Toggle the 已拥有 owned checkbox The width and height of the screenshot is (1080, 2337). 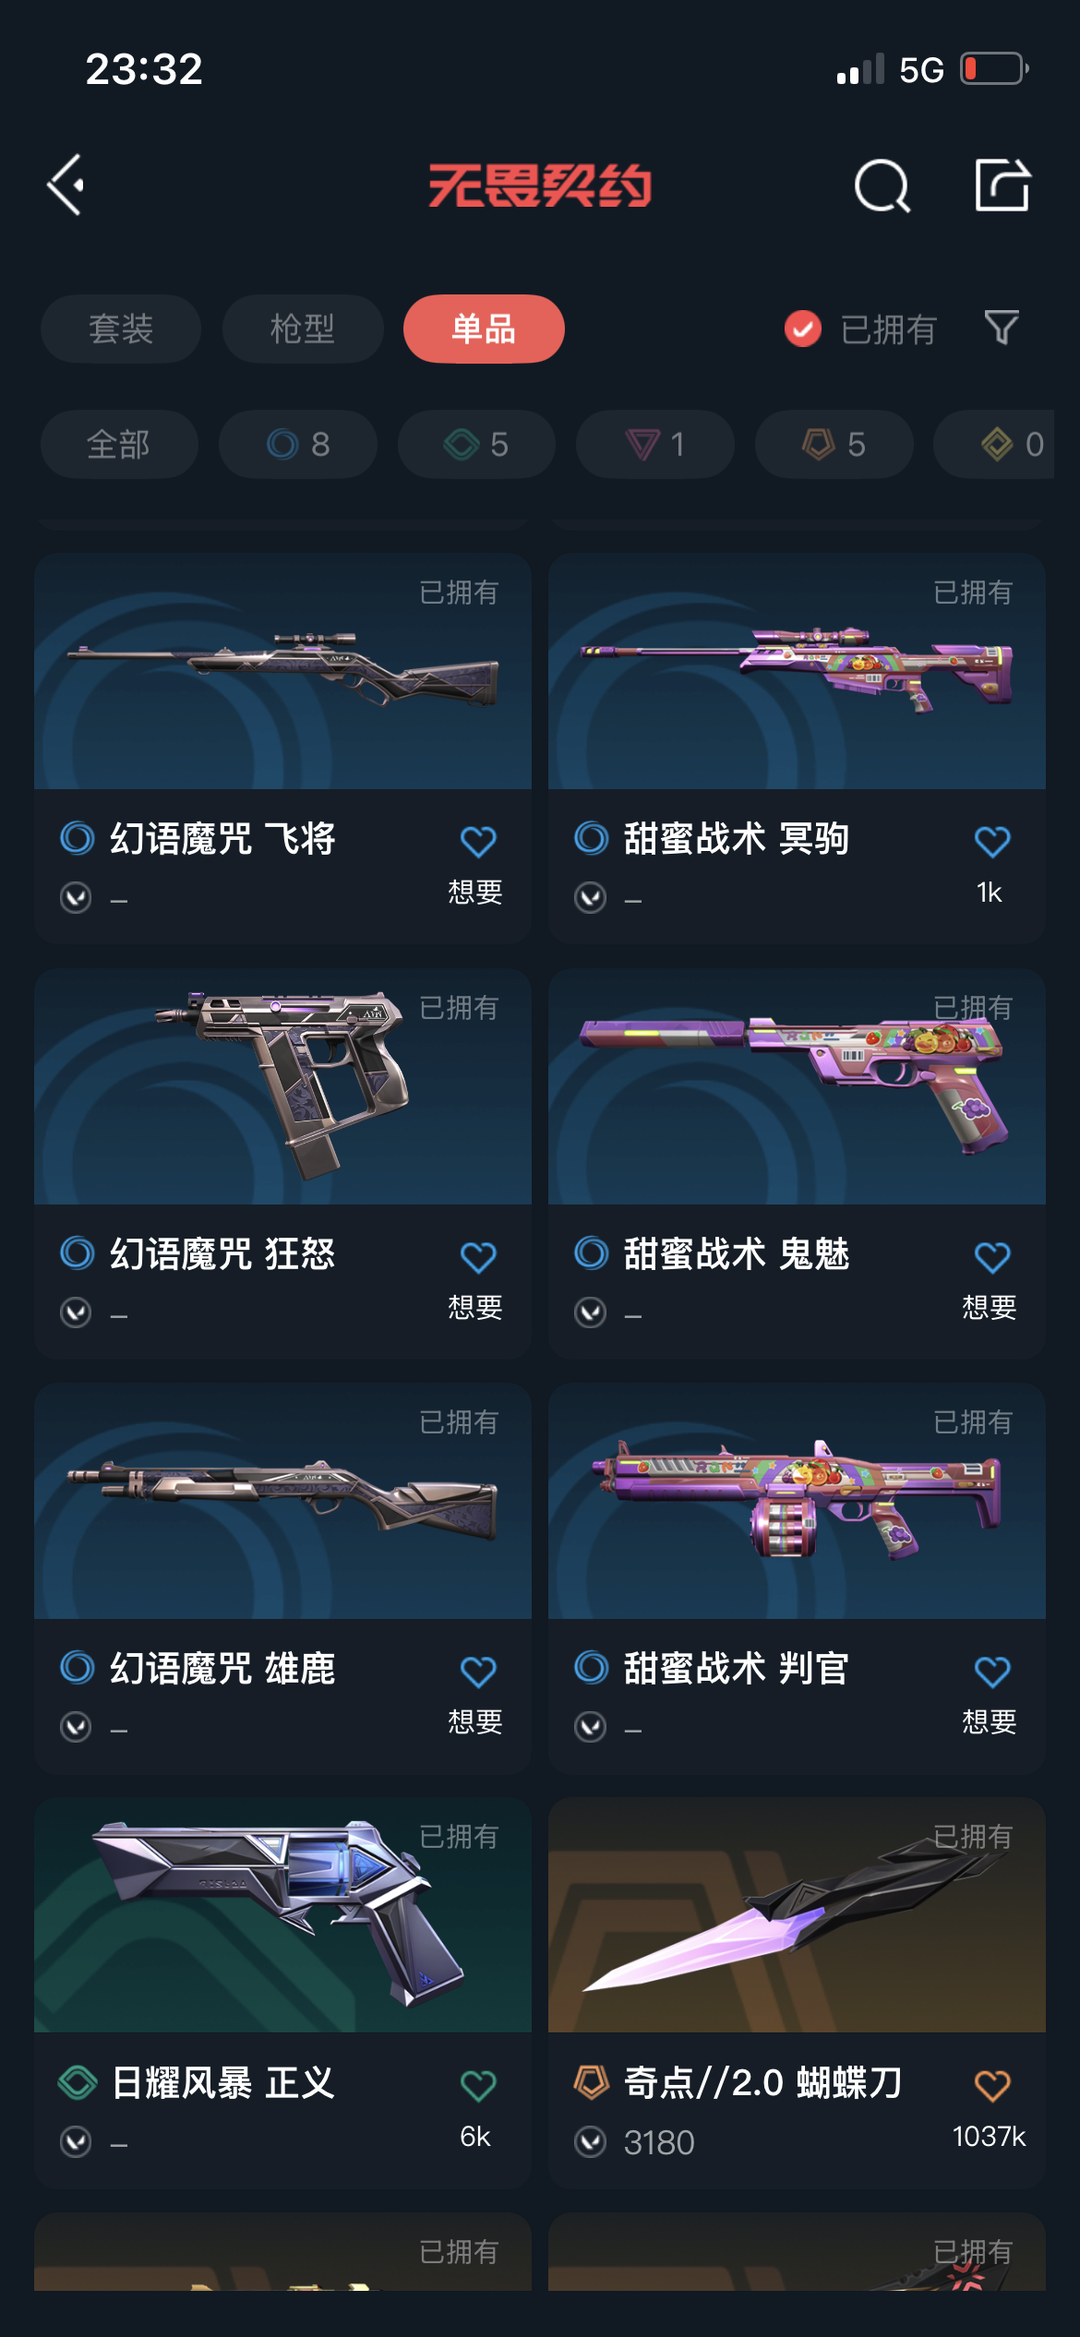[802, 328]
